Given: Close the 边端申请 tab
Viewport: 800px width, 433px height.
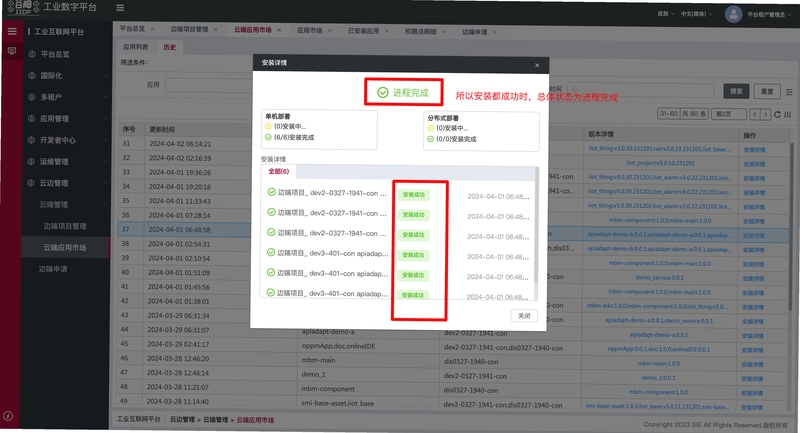Looking at the screenshot, I should [x=494, y=32].
